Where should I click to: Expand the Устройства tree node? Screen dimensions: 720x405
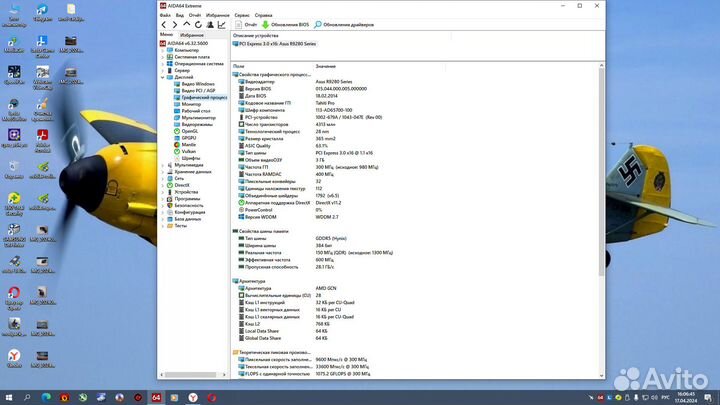pos(163,192)
